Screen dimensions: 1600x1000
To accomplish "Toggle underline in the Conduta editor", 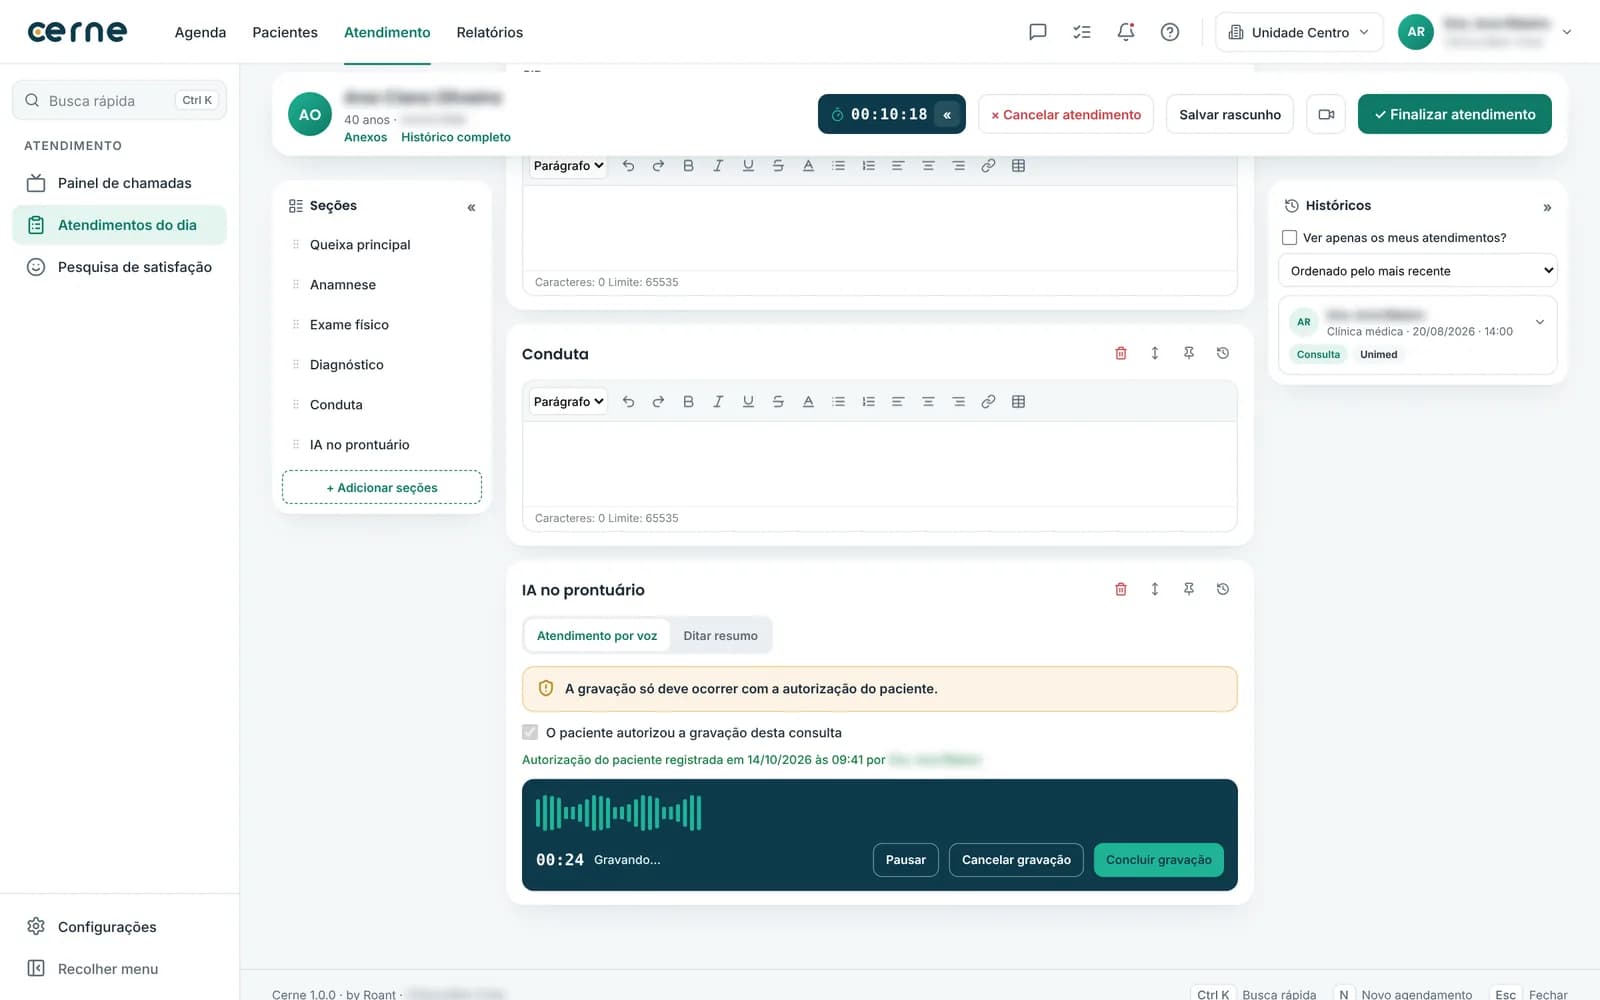I will [748, 401].
